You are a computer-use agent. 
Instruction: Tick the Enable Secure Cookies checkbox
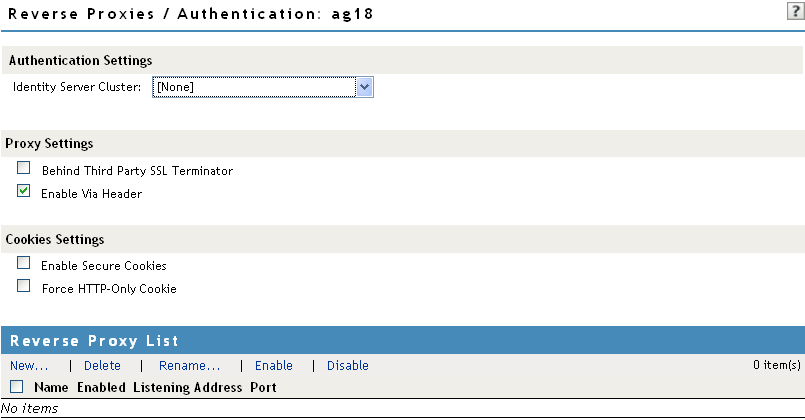pos(24,264)
